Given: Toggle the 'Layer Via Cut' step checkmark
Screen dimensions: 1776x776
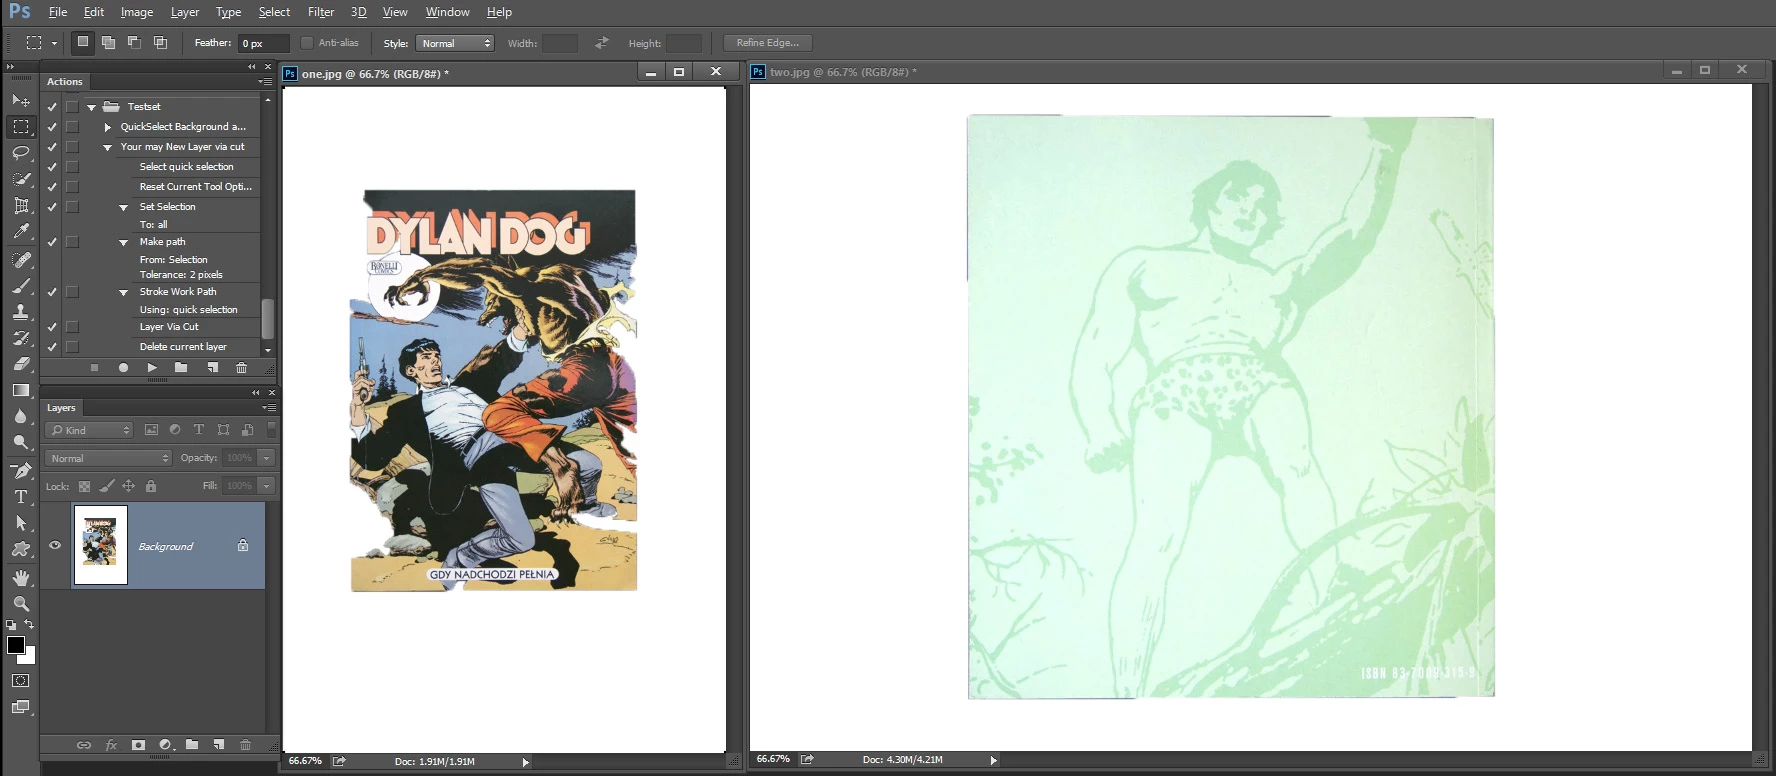Looking at the screenshot, I should [x=52, y=327].
